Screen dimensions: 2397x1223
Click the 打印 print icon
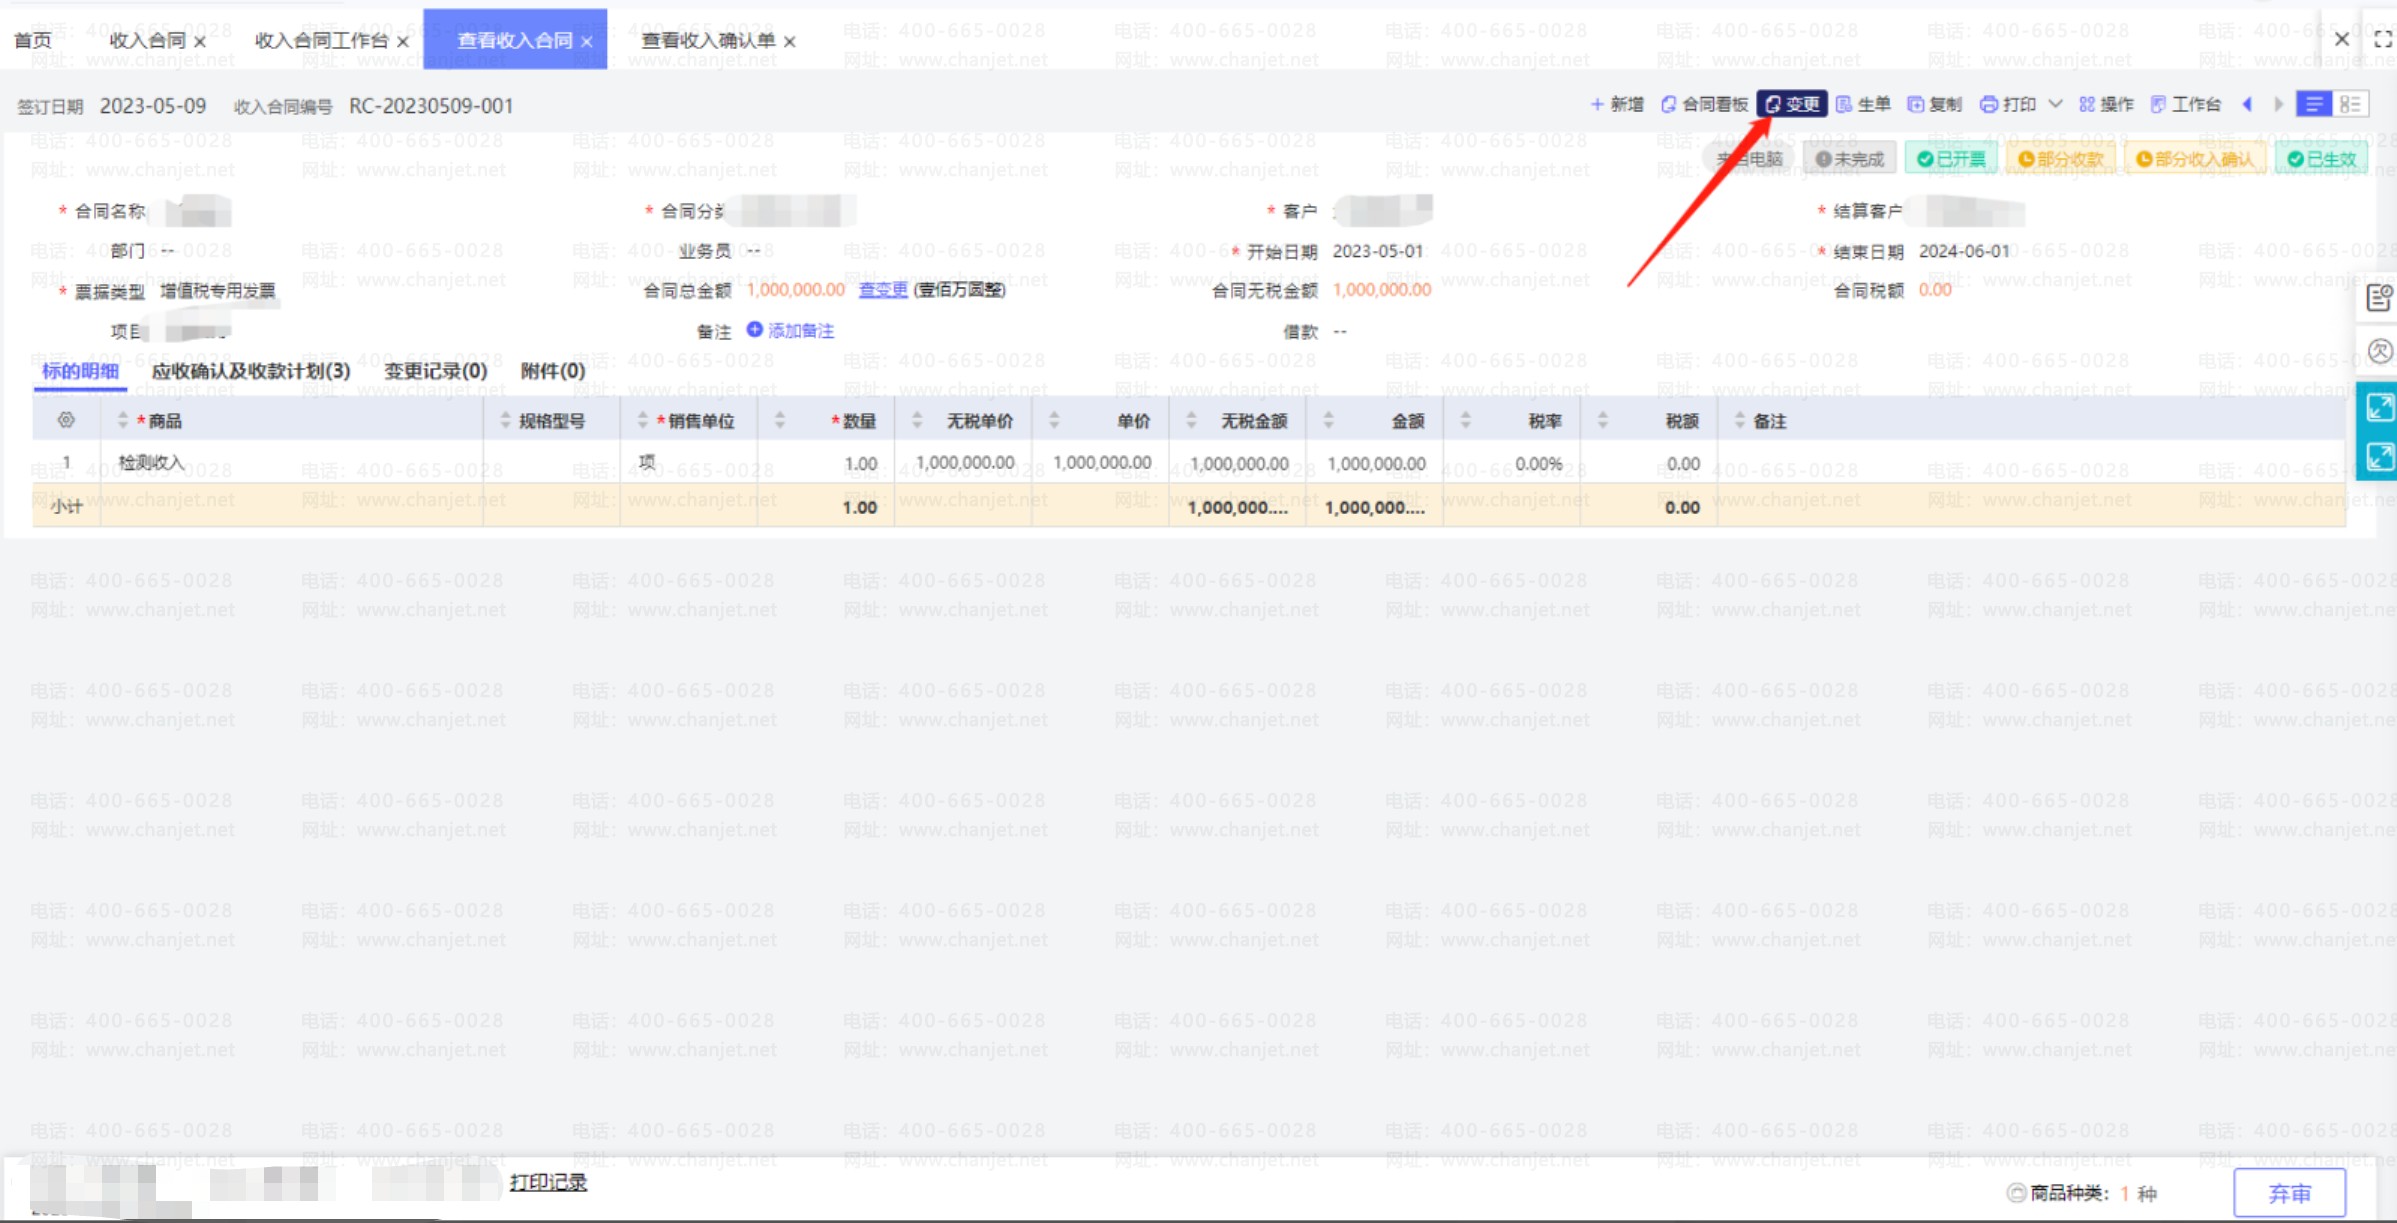(1989, 104)
